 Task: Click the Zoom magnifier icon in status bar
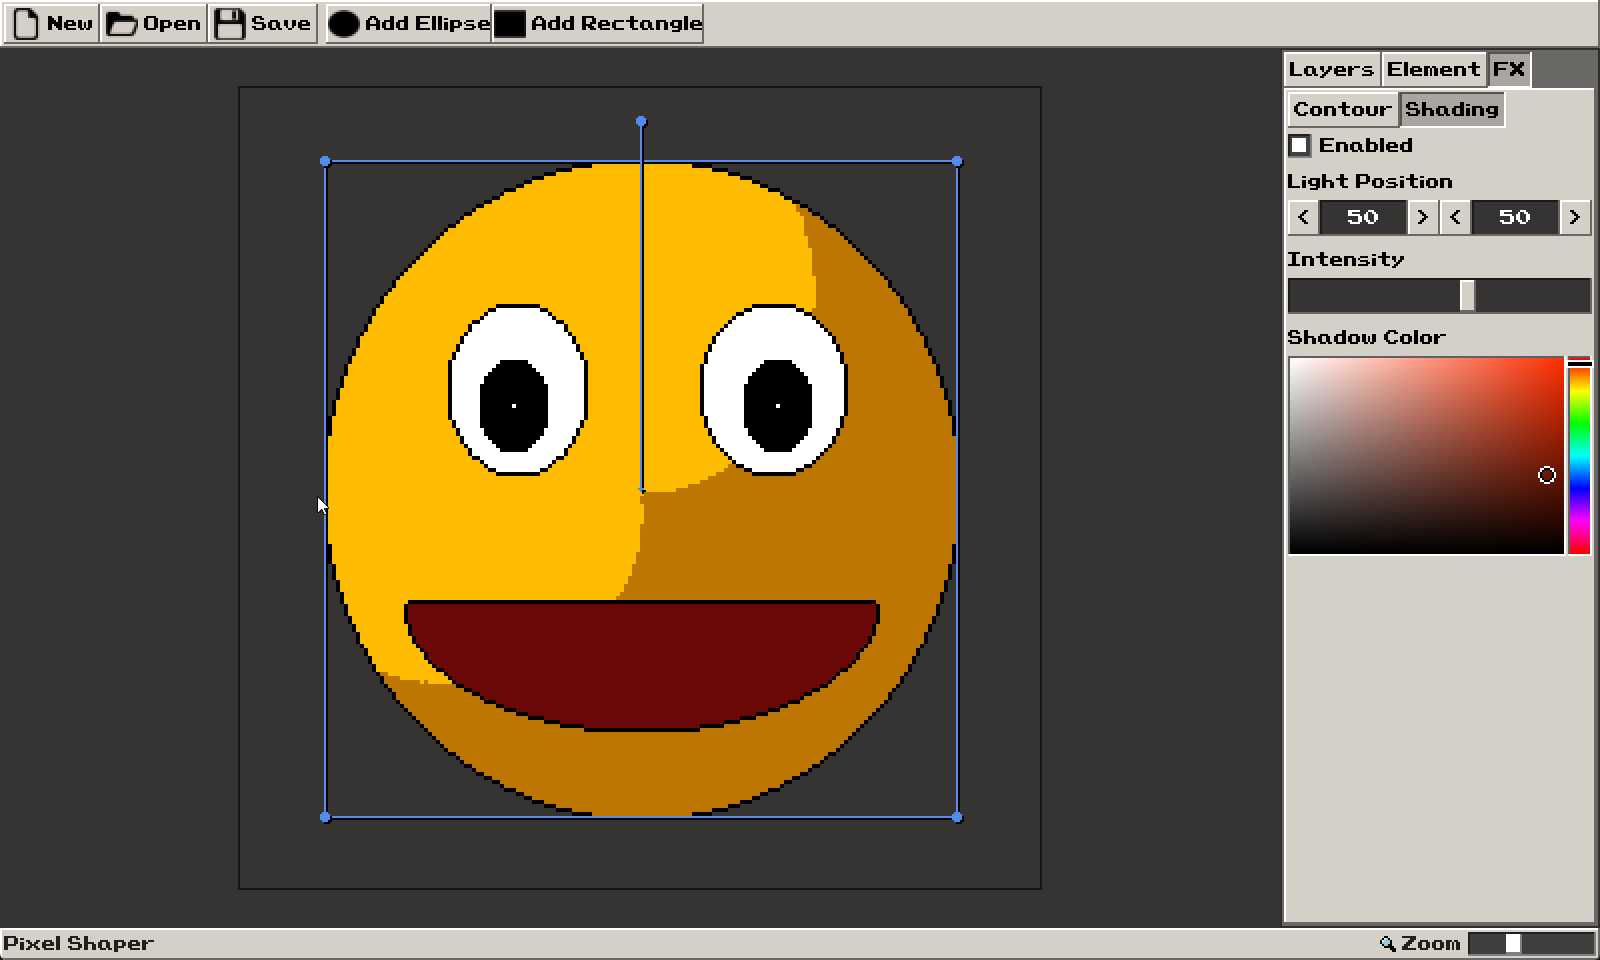(1387, 943)
